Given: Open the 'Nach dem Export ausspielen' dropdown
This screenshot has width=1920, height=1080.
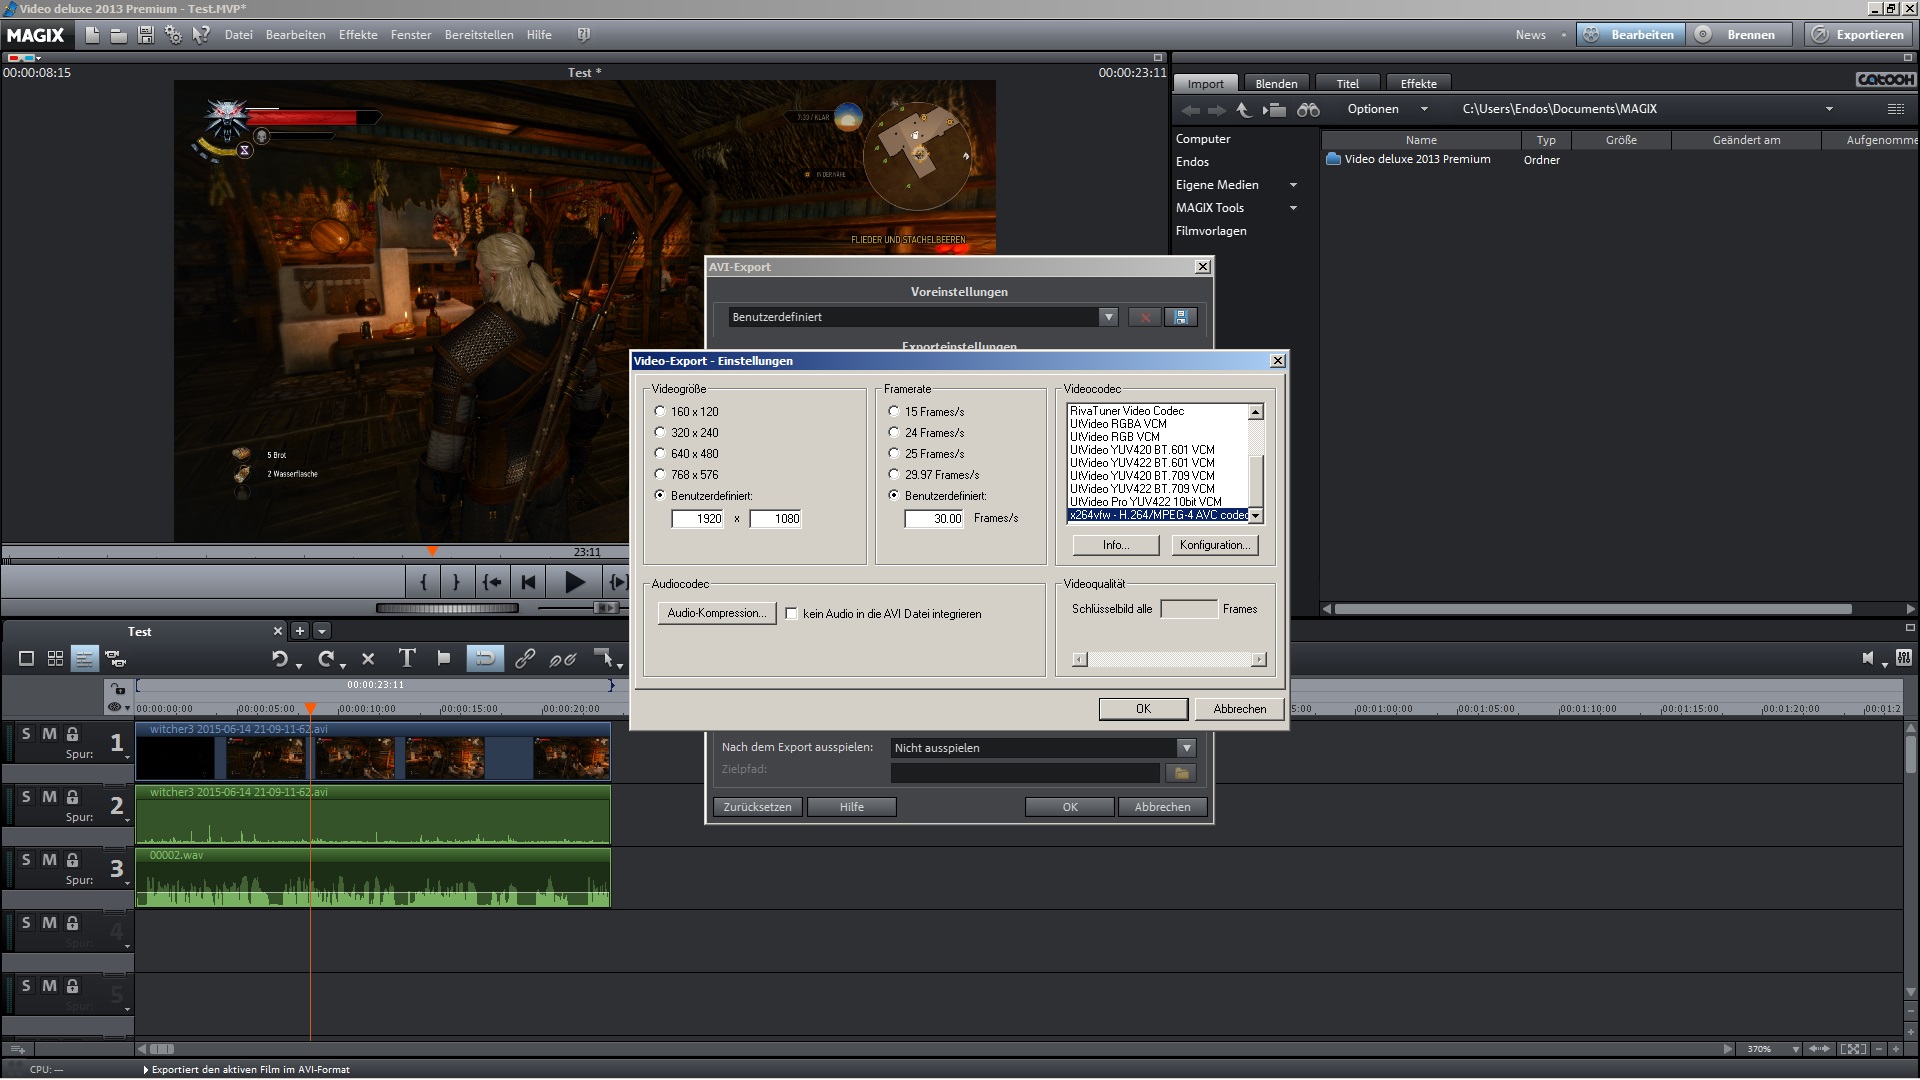Looking at the screenshot, I should pyautogui.click(x=1186, y=748).
